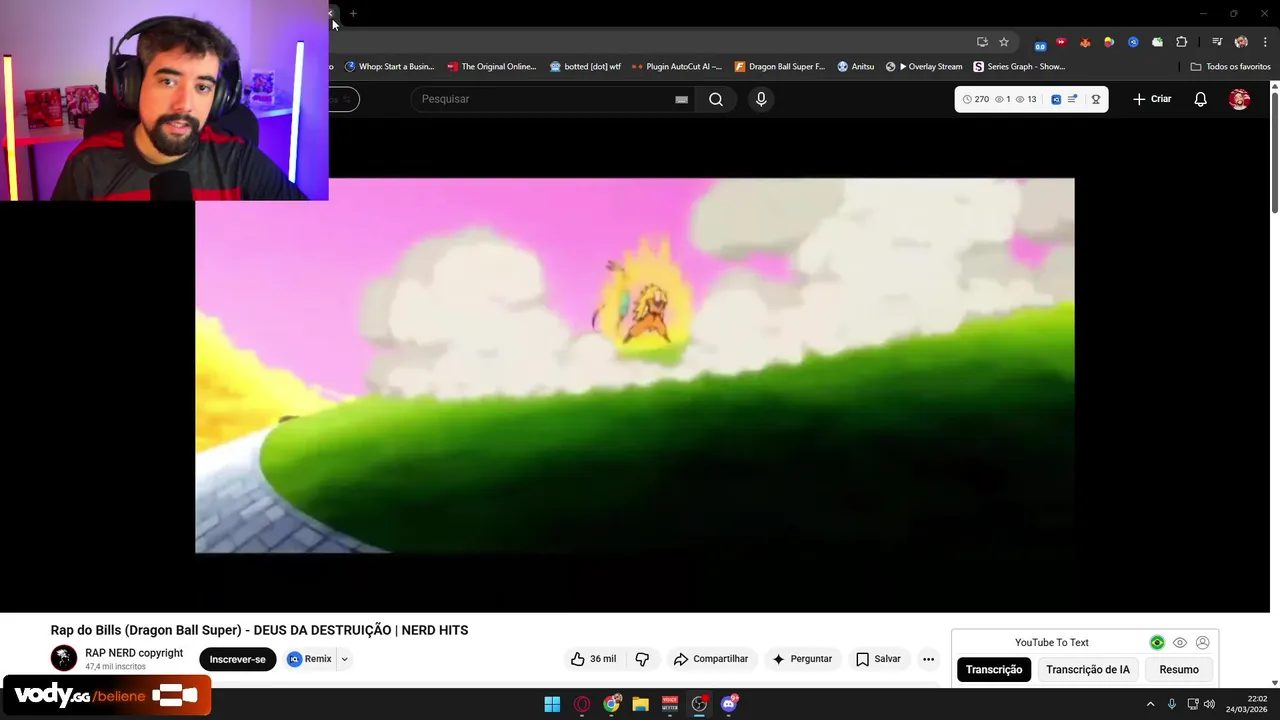Open the on-screen keyboard icon in search box
Viewport: 1280px width, 720px height.
[681, 99]
